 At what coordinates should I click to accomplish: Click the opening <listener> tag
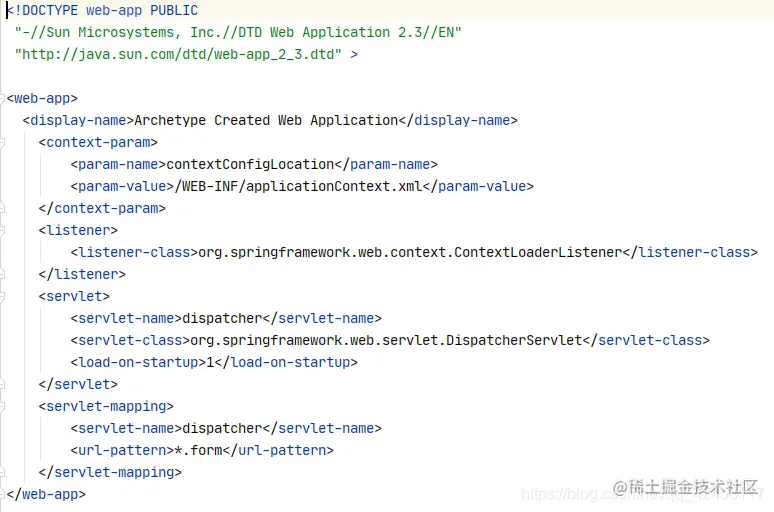point(78,231)
